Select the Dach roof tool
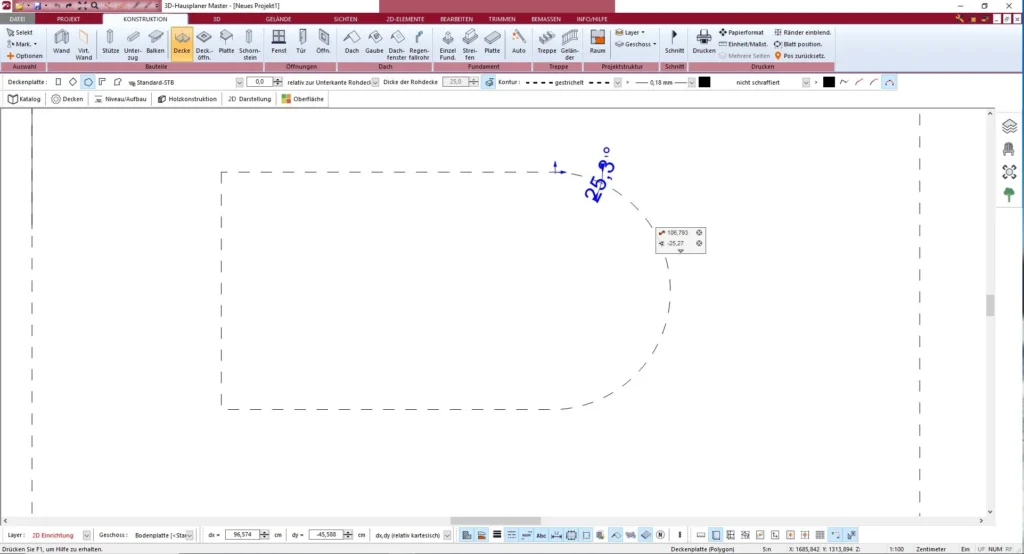Screen dimensions: 1024x554 click(x=351, y=42)
